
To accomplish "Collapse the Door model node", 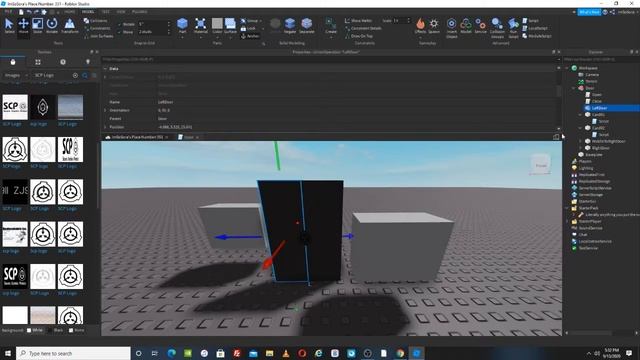I will coord(573,88).
